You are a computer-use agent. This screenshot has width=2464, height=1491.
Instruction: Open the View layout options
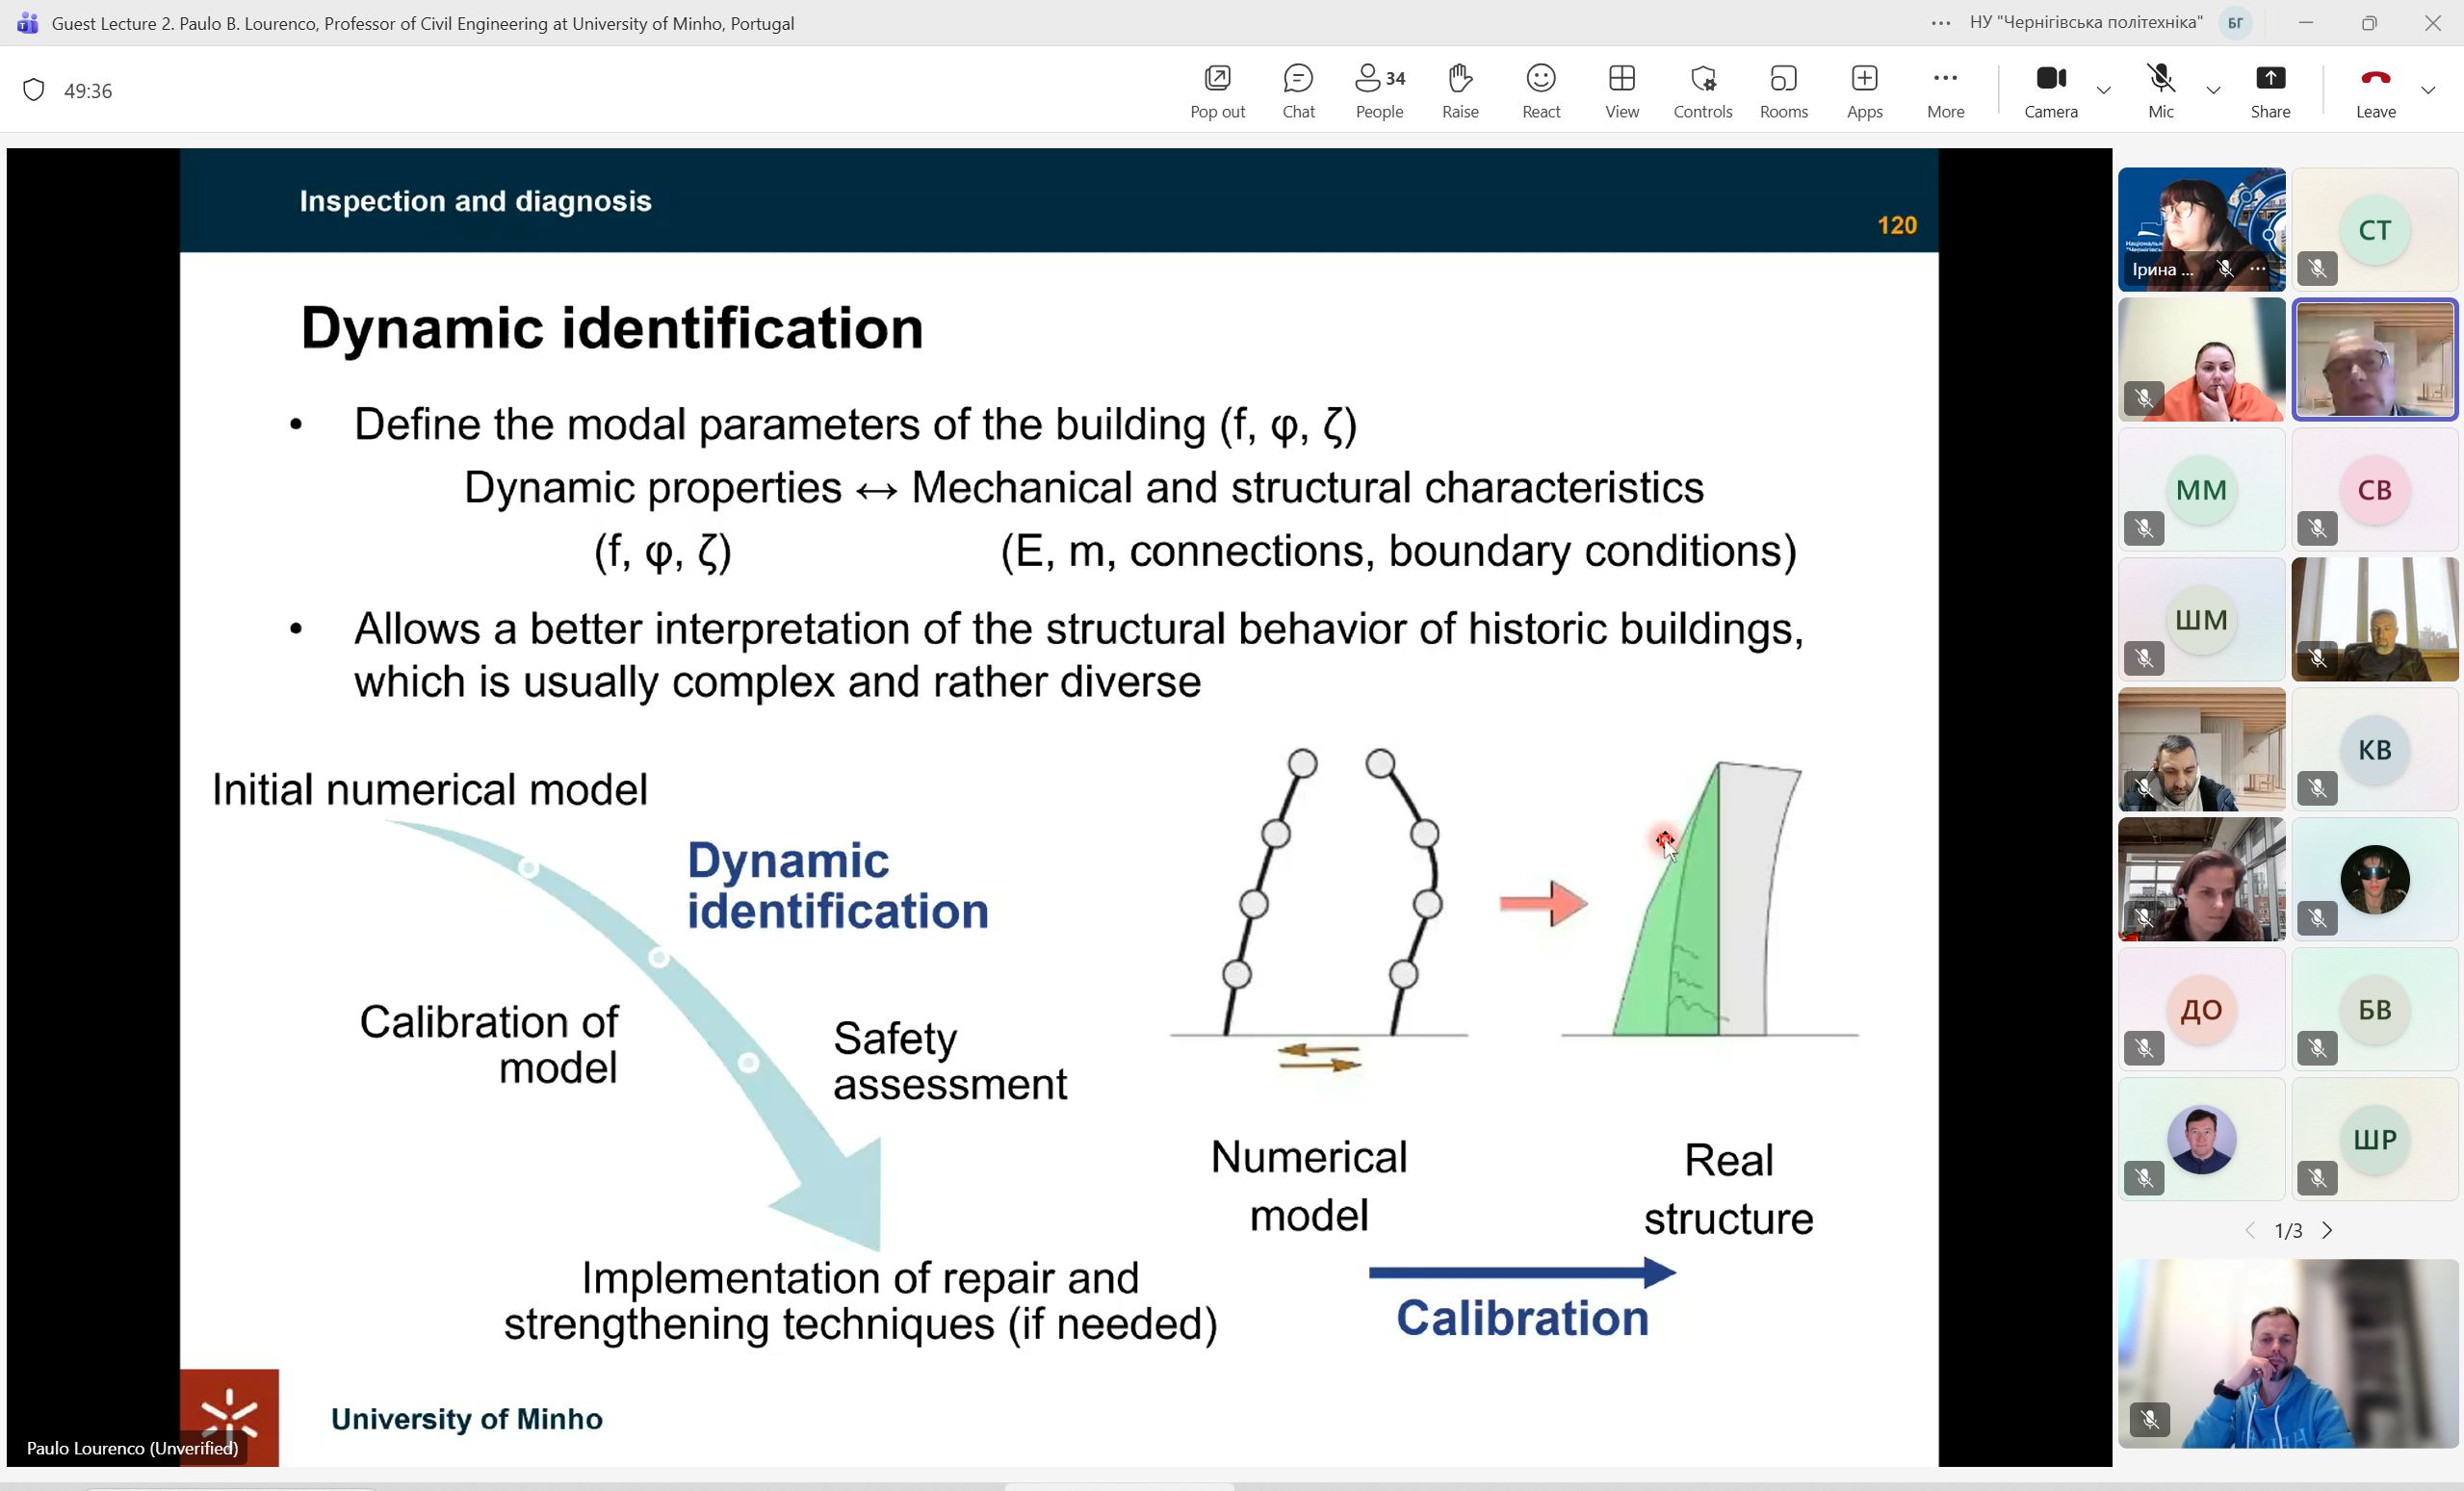click(1622, 90)
